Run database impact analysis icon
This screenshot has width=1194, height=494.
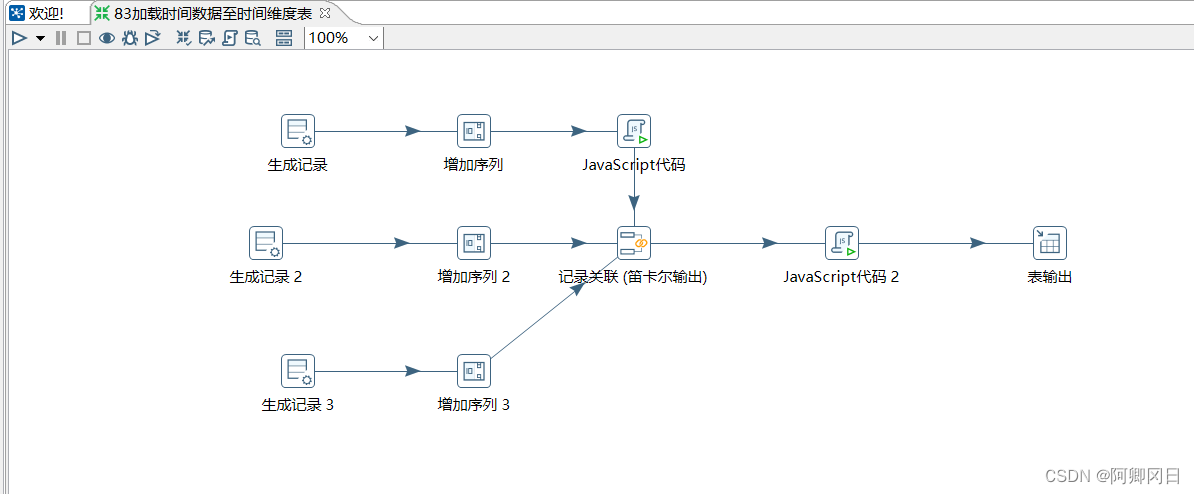coord(206,38)
